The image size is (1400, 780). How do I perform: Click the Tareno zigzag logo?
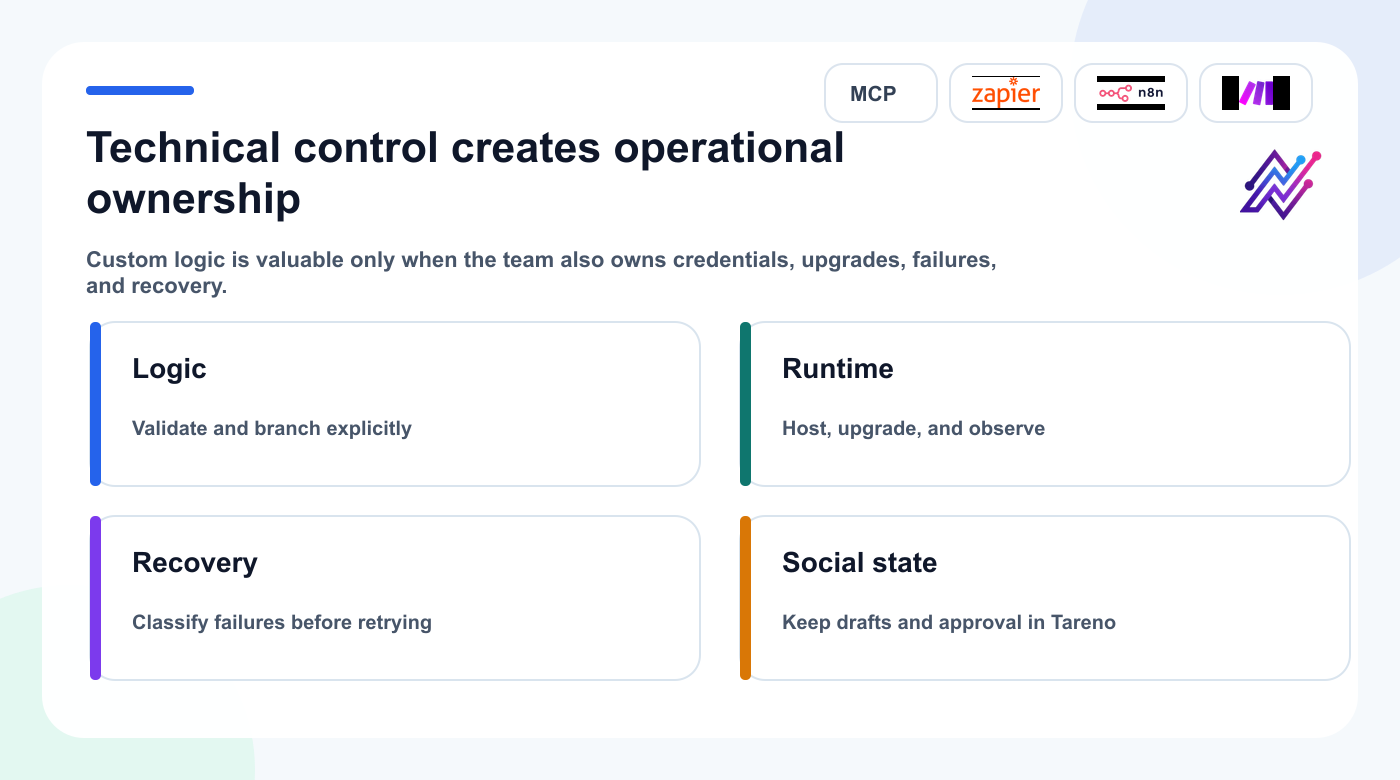pos(1281,184)
